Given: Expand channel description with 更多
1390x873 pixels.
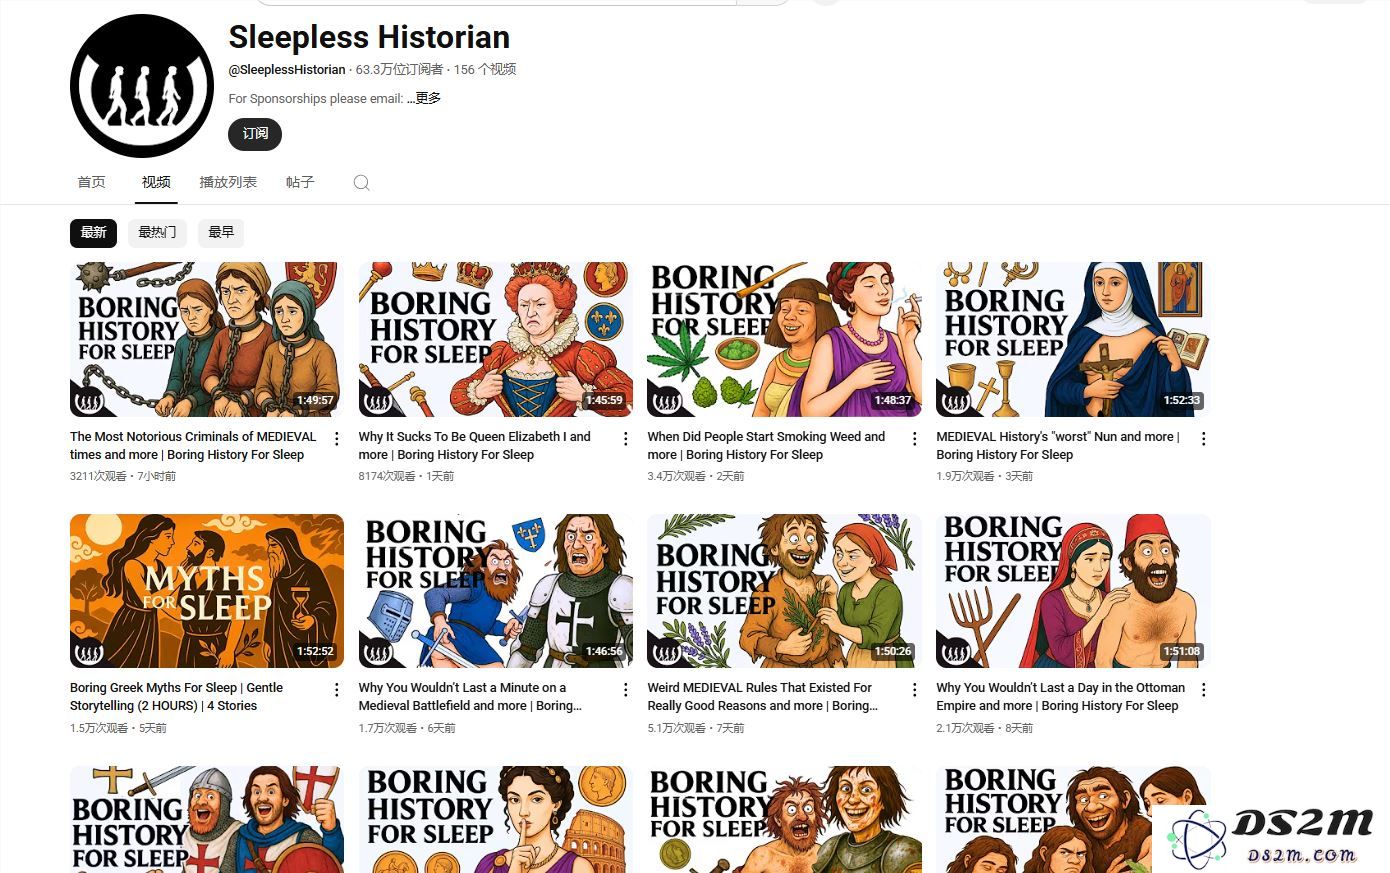Looking at the screenshot, I should click(x=428, y=99).
